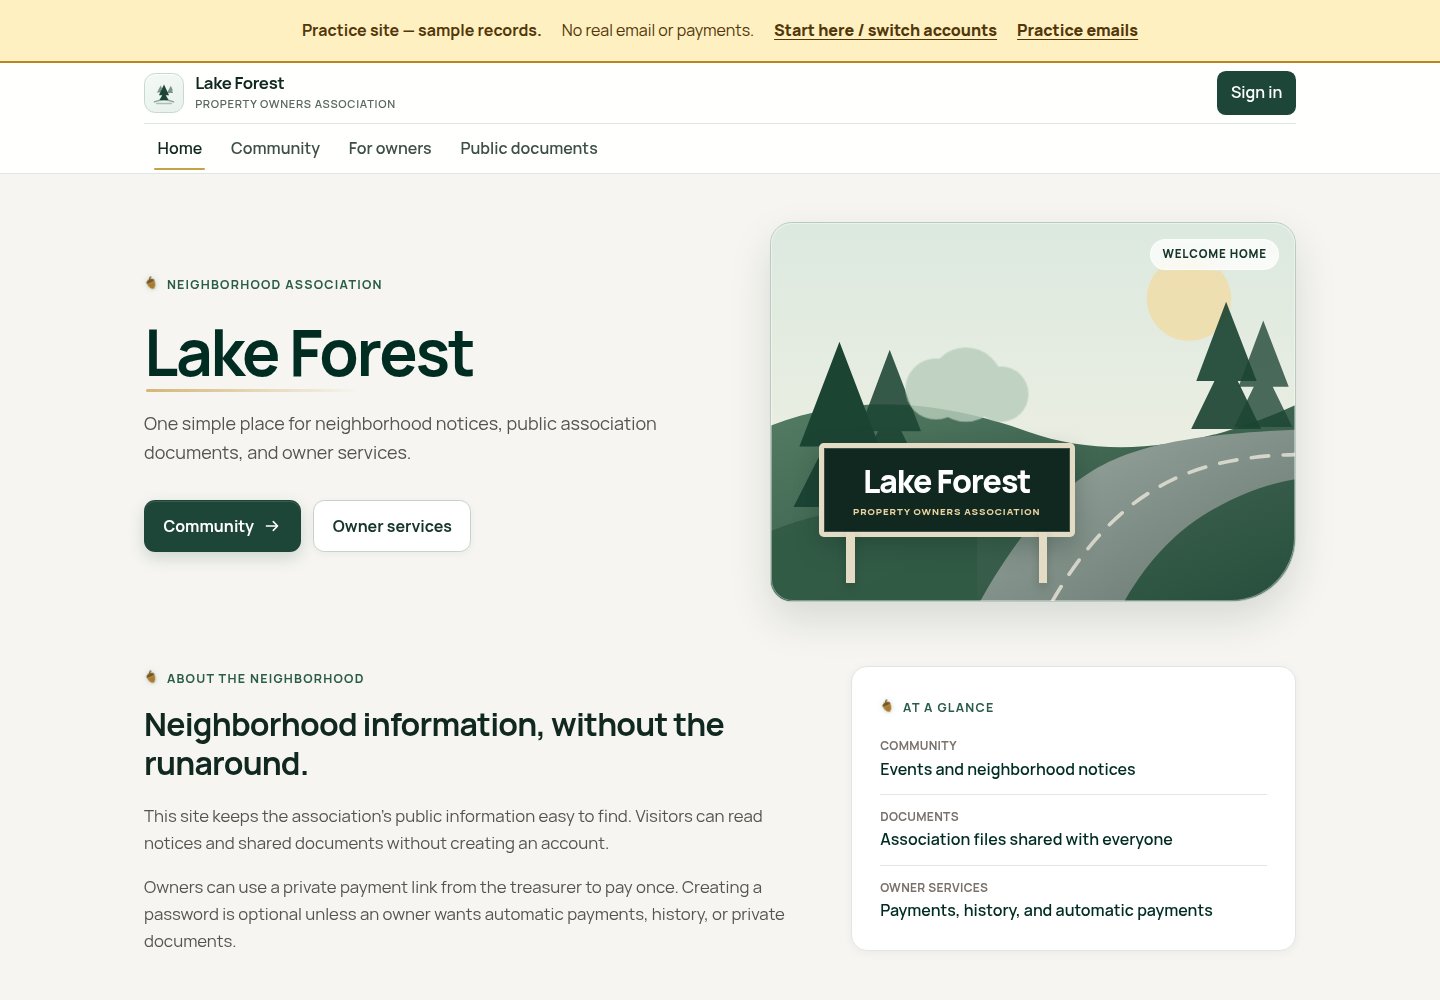Open the Practice emails link
Screen dimensions: 1440x1000
1077,30
